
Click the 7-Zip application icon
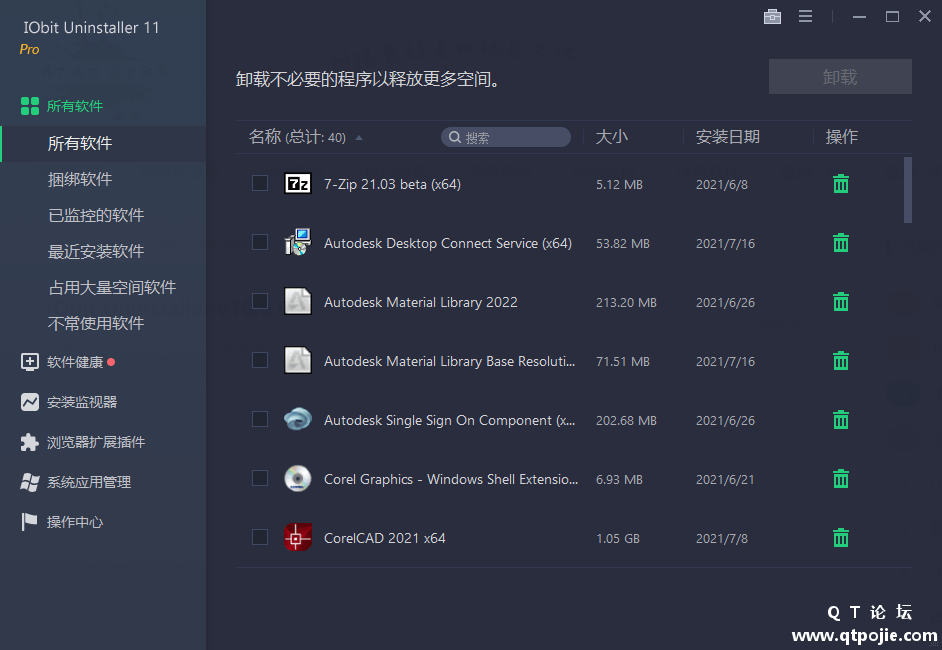coord(297,183)
